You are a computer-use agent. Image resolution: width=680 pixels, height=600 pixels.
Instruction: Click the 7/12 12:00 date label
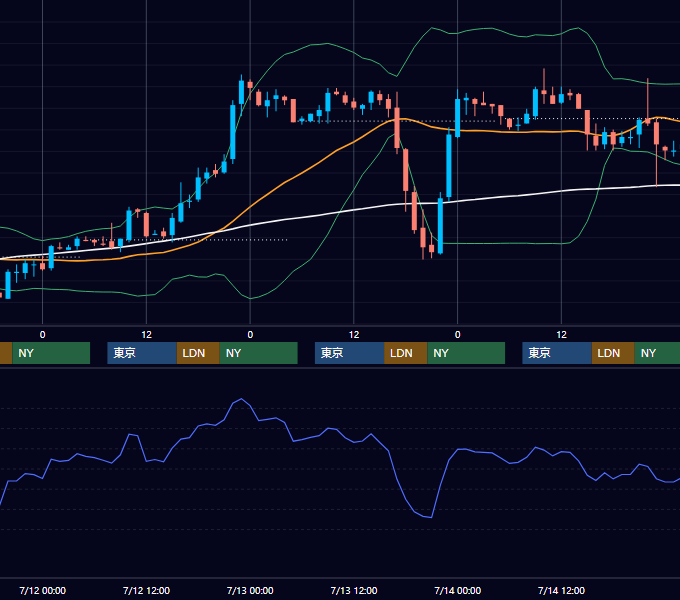click(x=146, y=590)
